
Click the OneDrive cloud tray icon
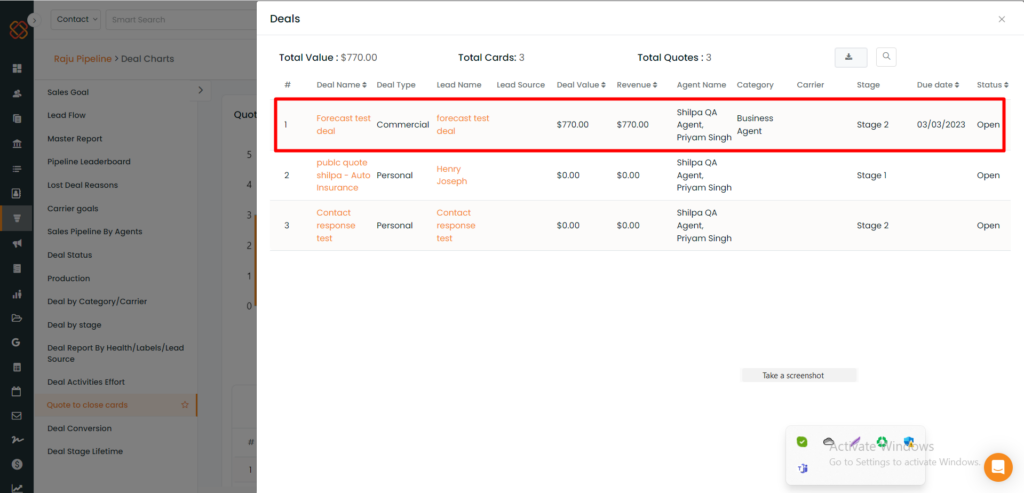tap(828, 442)
